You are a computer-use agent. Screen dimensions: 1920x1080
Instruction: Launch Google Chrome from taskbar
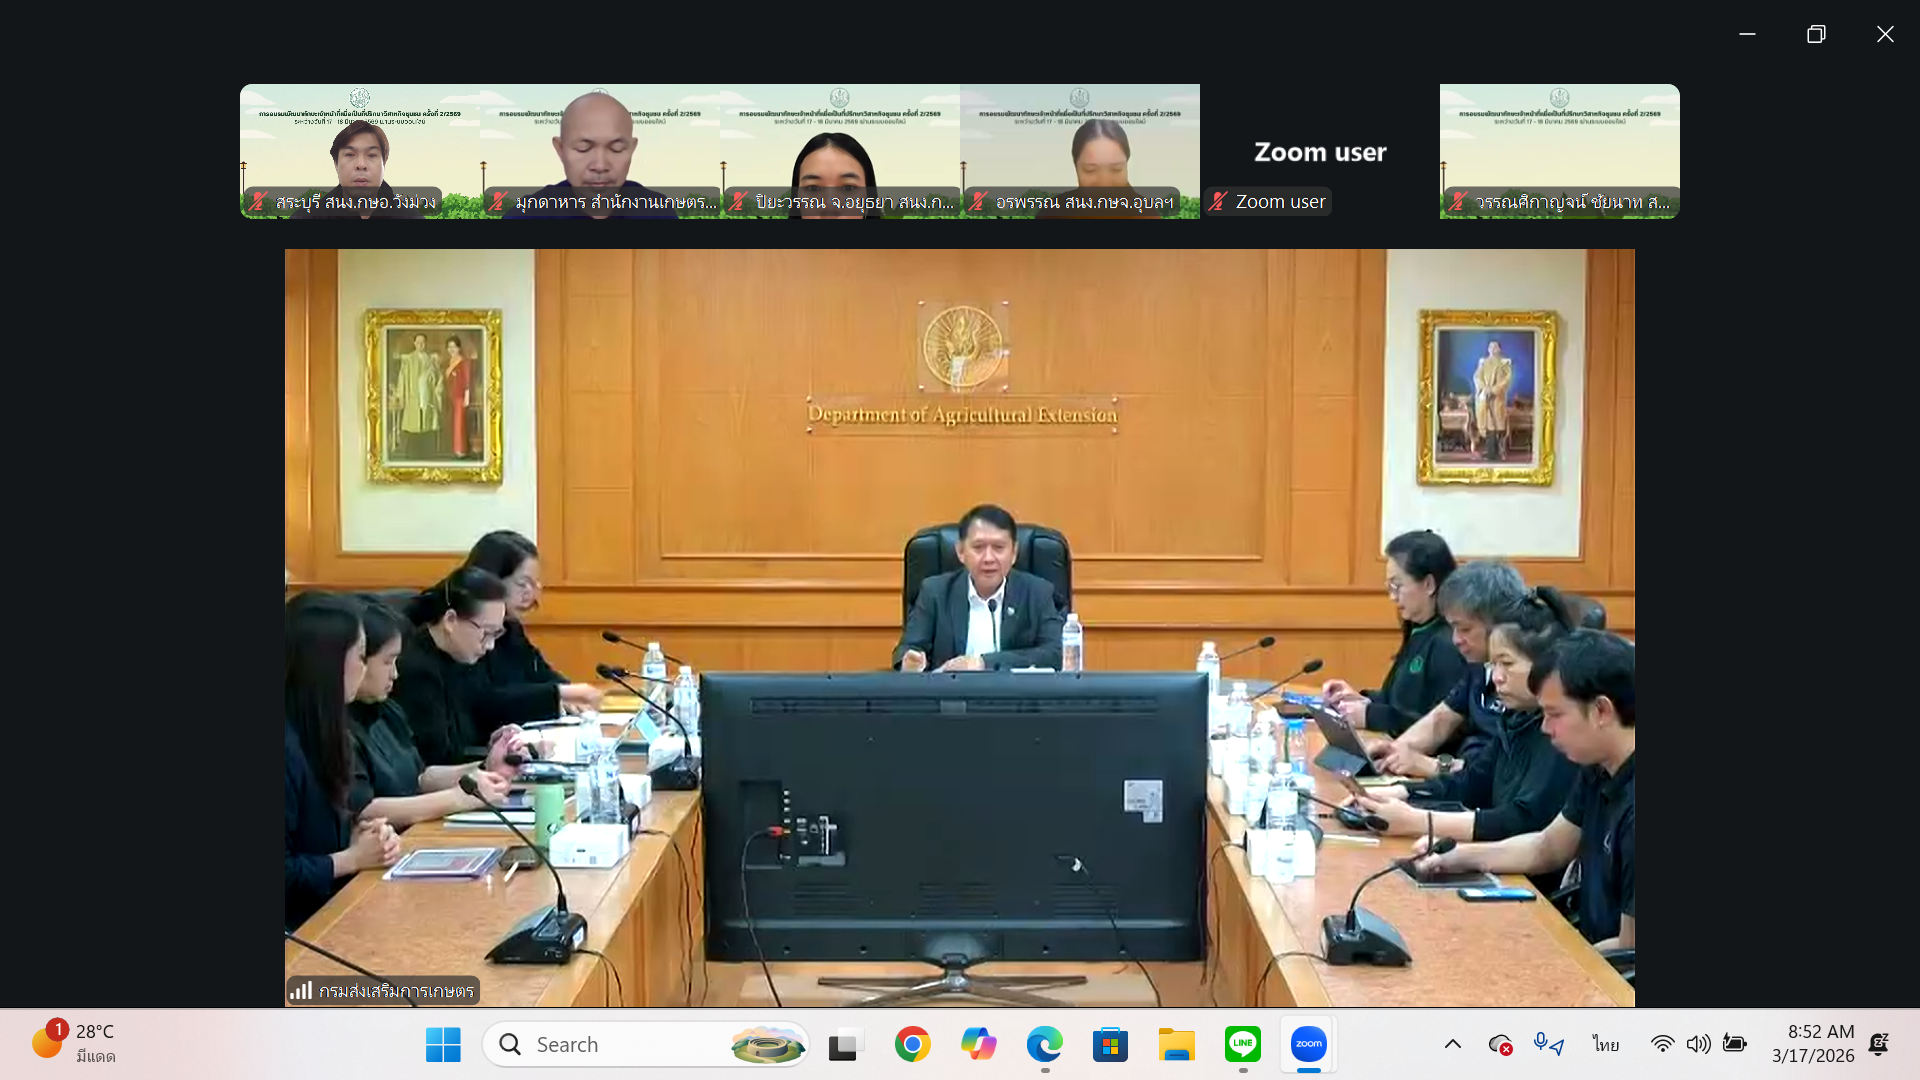(912, 1044)
